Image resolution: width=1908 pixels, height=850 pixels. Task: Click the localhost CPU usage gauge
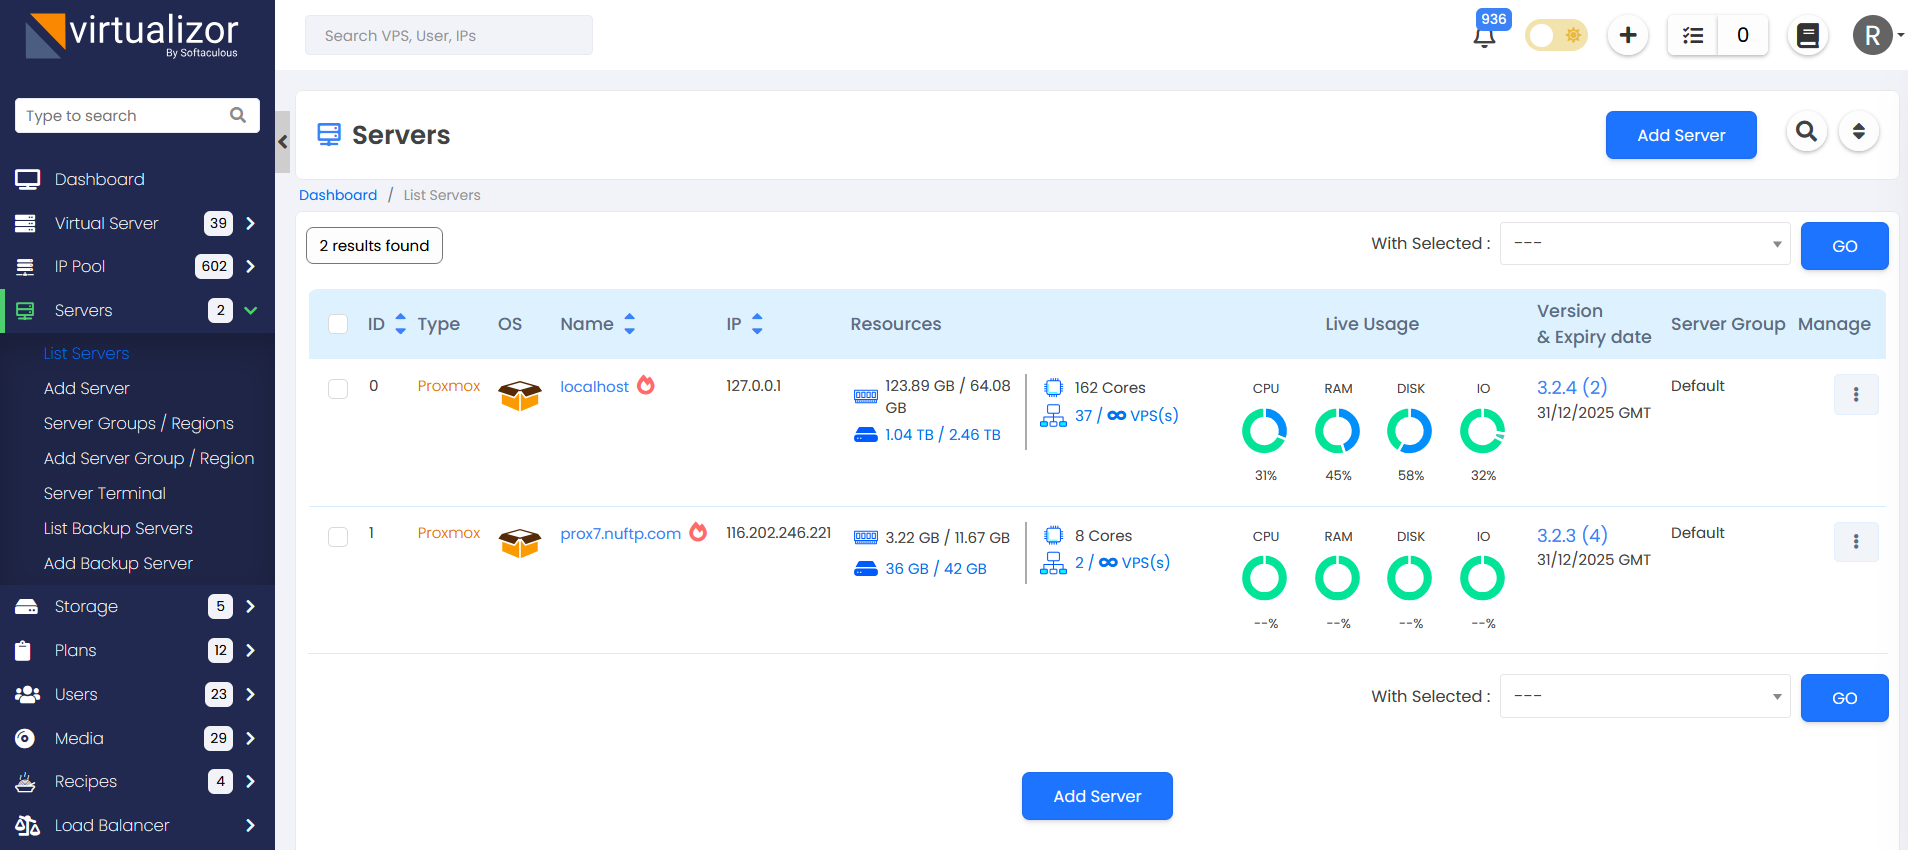[1265, 431]
